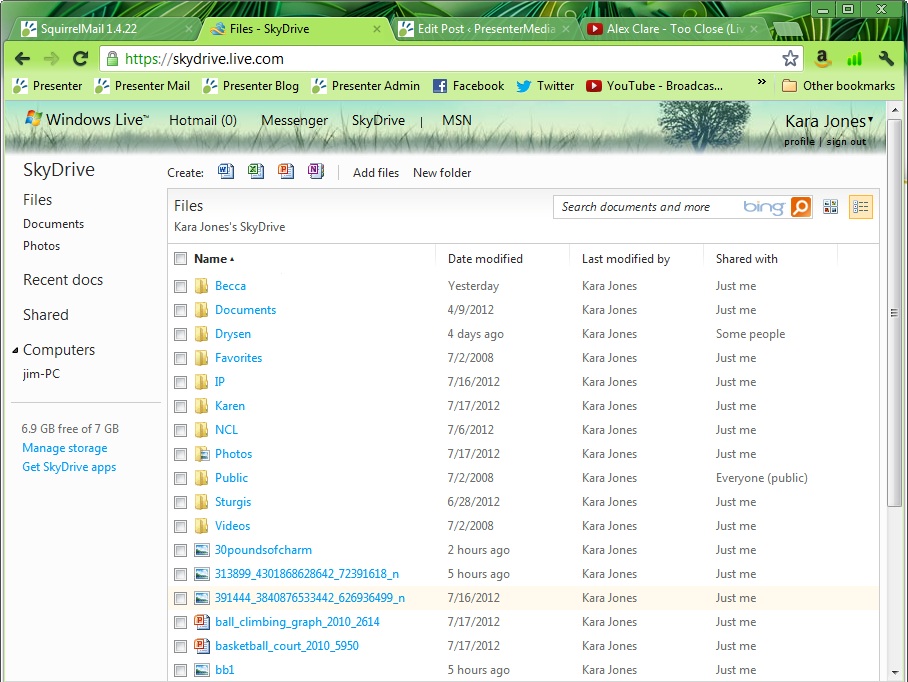
Task: Open the YouTube Broadcast bookmark
Action: coord(654,86)
